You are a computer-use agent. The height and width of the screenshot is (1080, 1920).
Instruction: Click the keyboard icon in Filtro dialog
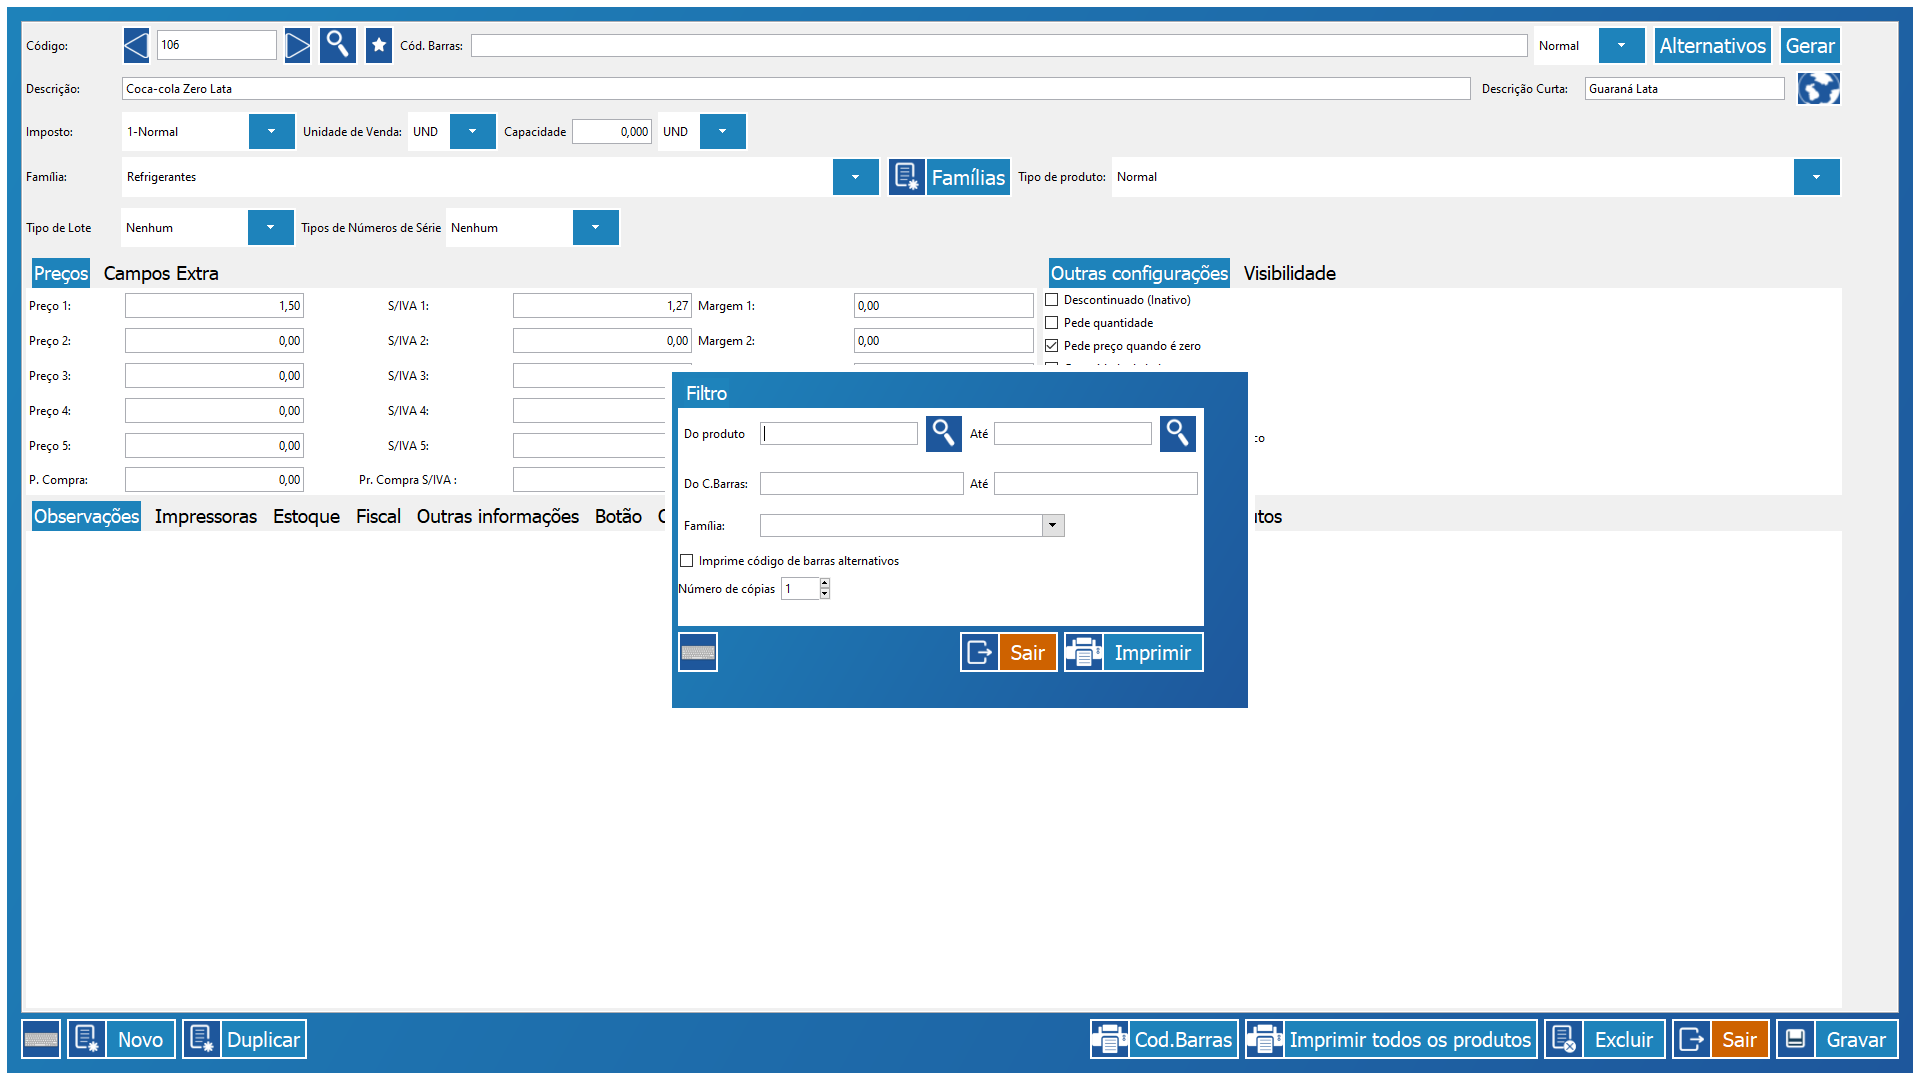[698, 653]
